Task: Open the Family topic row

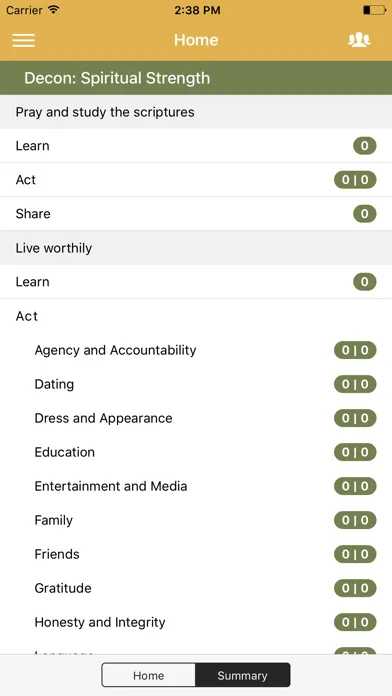Action: click(196, 520)
